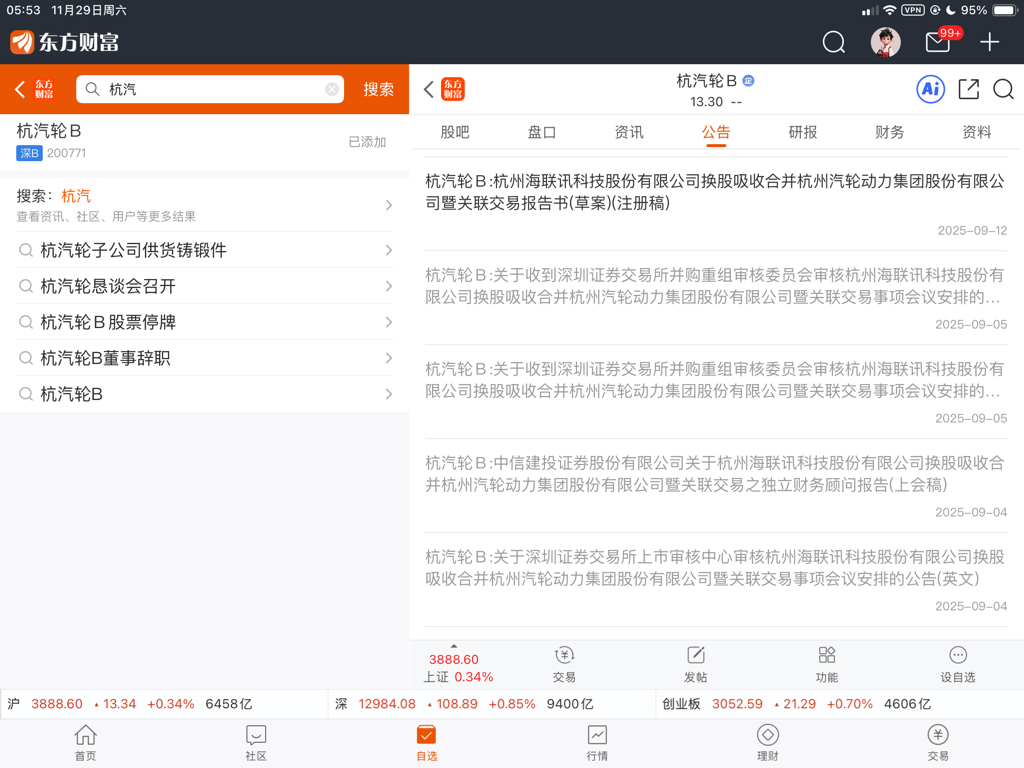Tap the stock title 杭汽轮B 13.30
1024x768 pixels.
716,90
